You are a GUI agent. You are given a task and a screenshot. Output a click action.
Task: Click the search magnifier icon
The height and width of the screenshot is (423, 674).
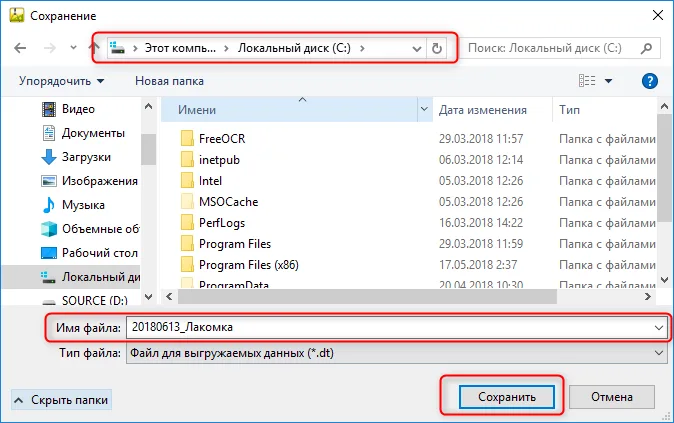(x=646, y=48)
